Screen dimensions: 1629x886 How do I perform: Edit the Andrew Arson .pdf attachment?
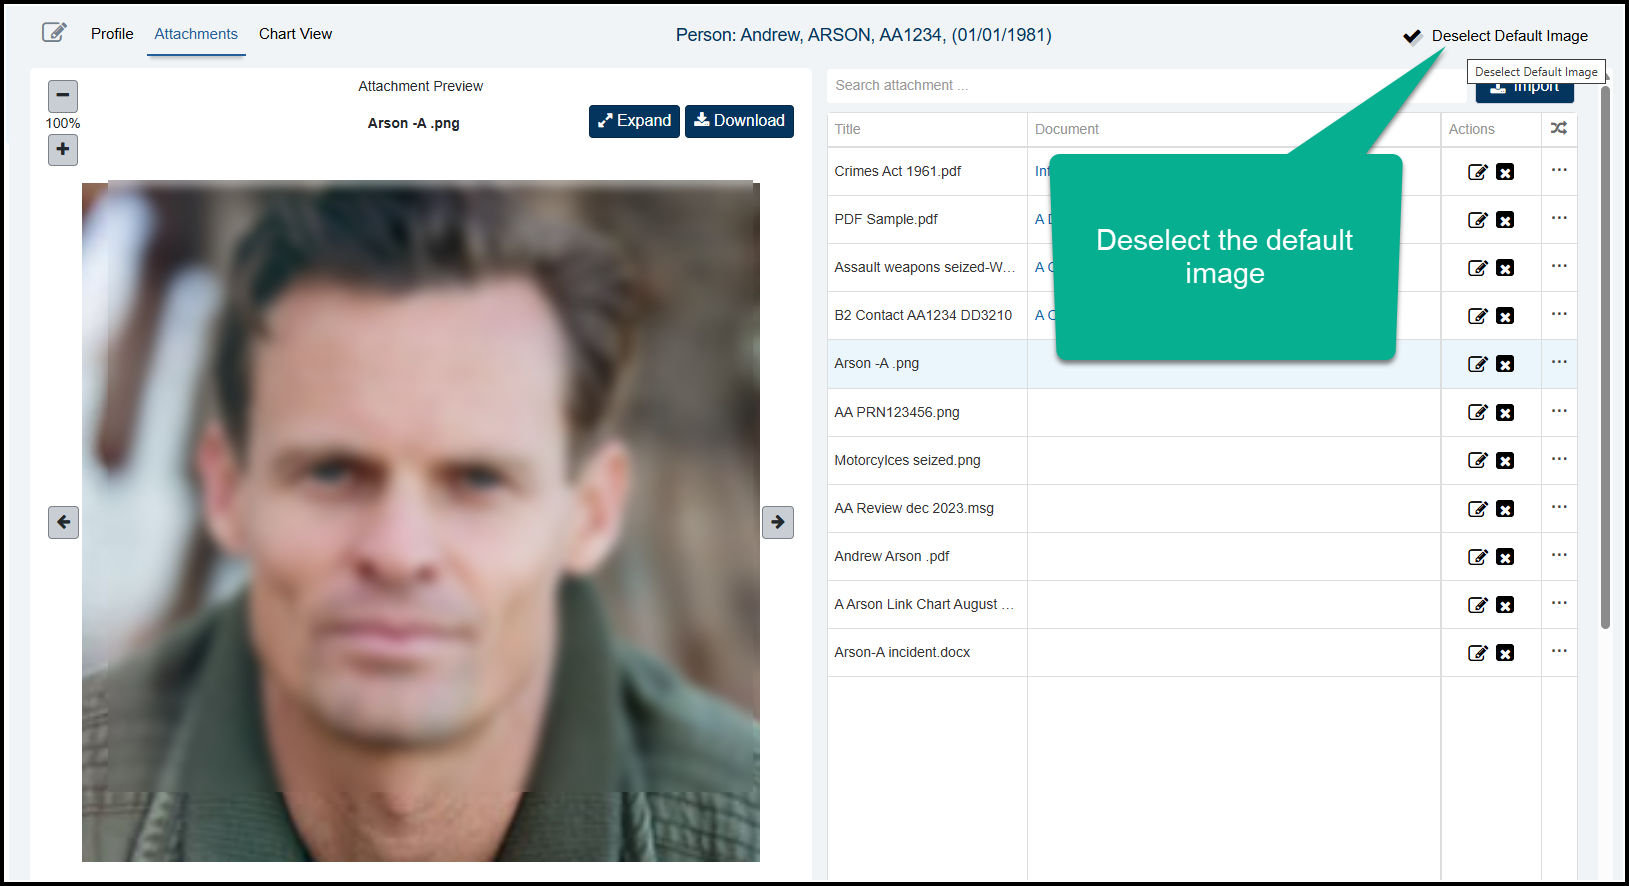(1477, 557)
